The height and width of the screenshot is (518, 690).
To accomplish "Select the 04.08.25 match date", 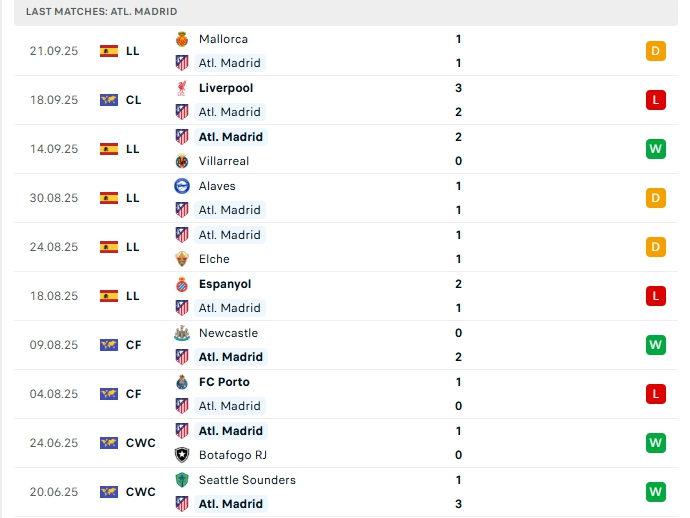I will coord(54,394).
